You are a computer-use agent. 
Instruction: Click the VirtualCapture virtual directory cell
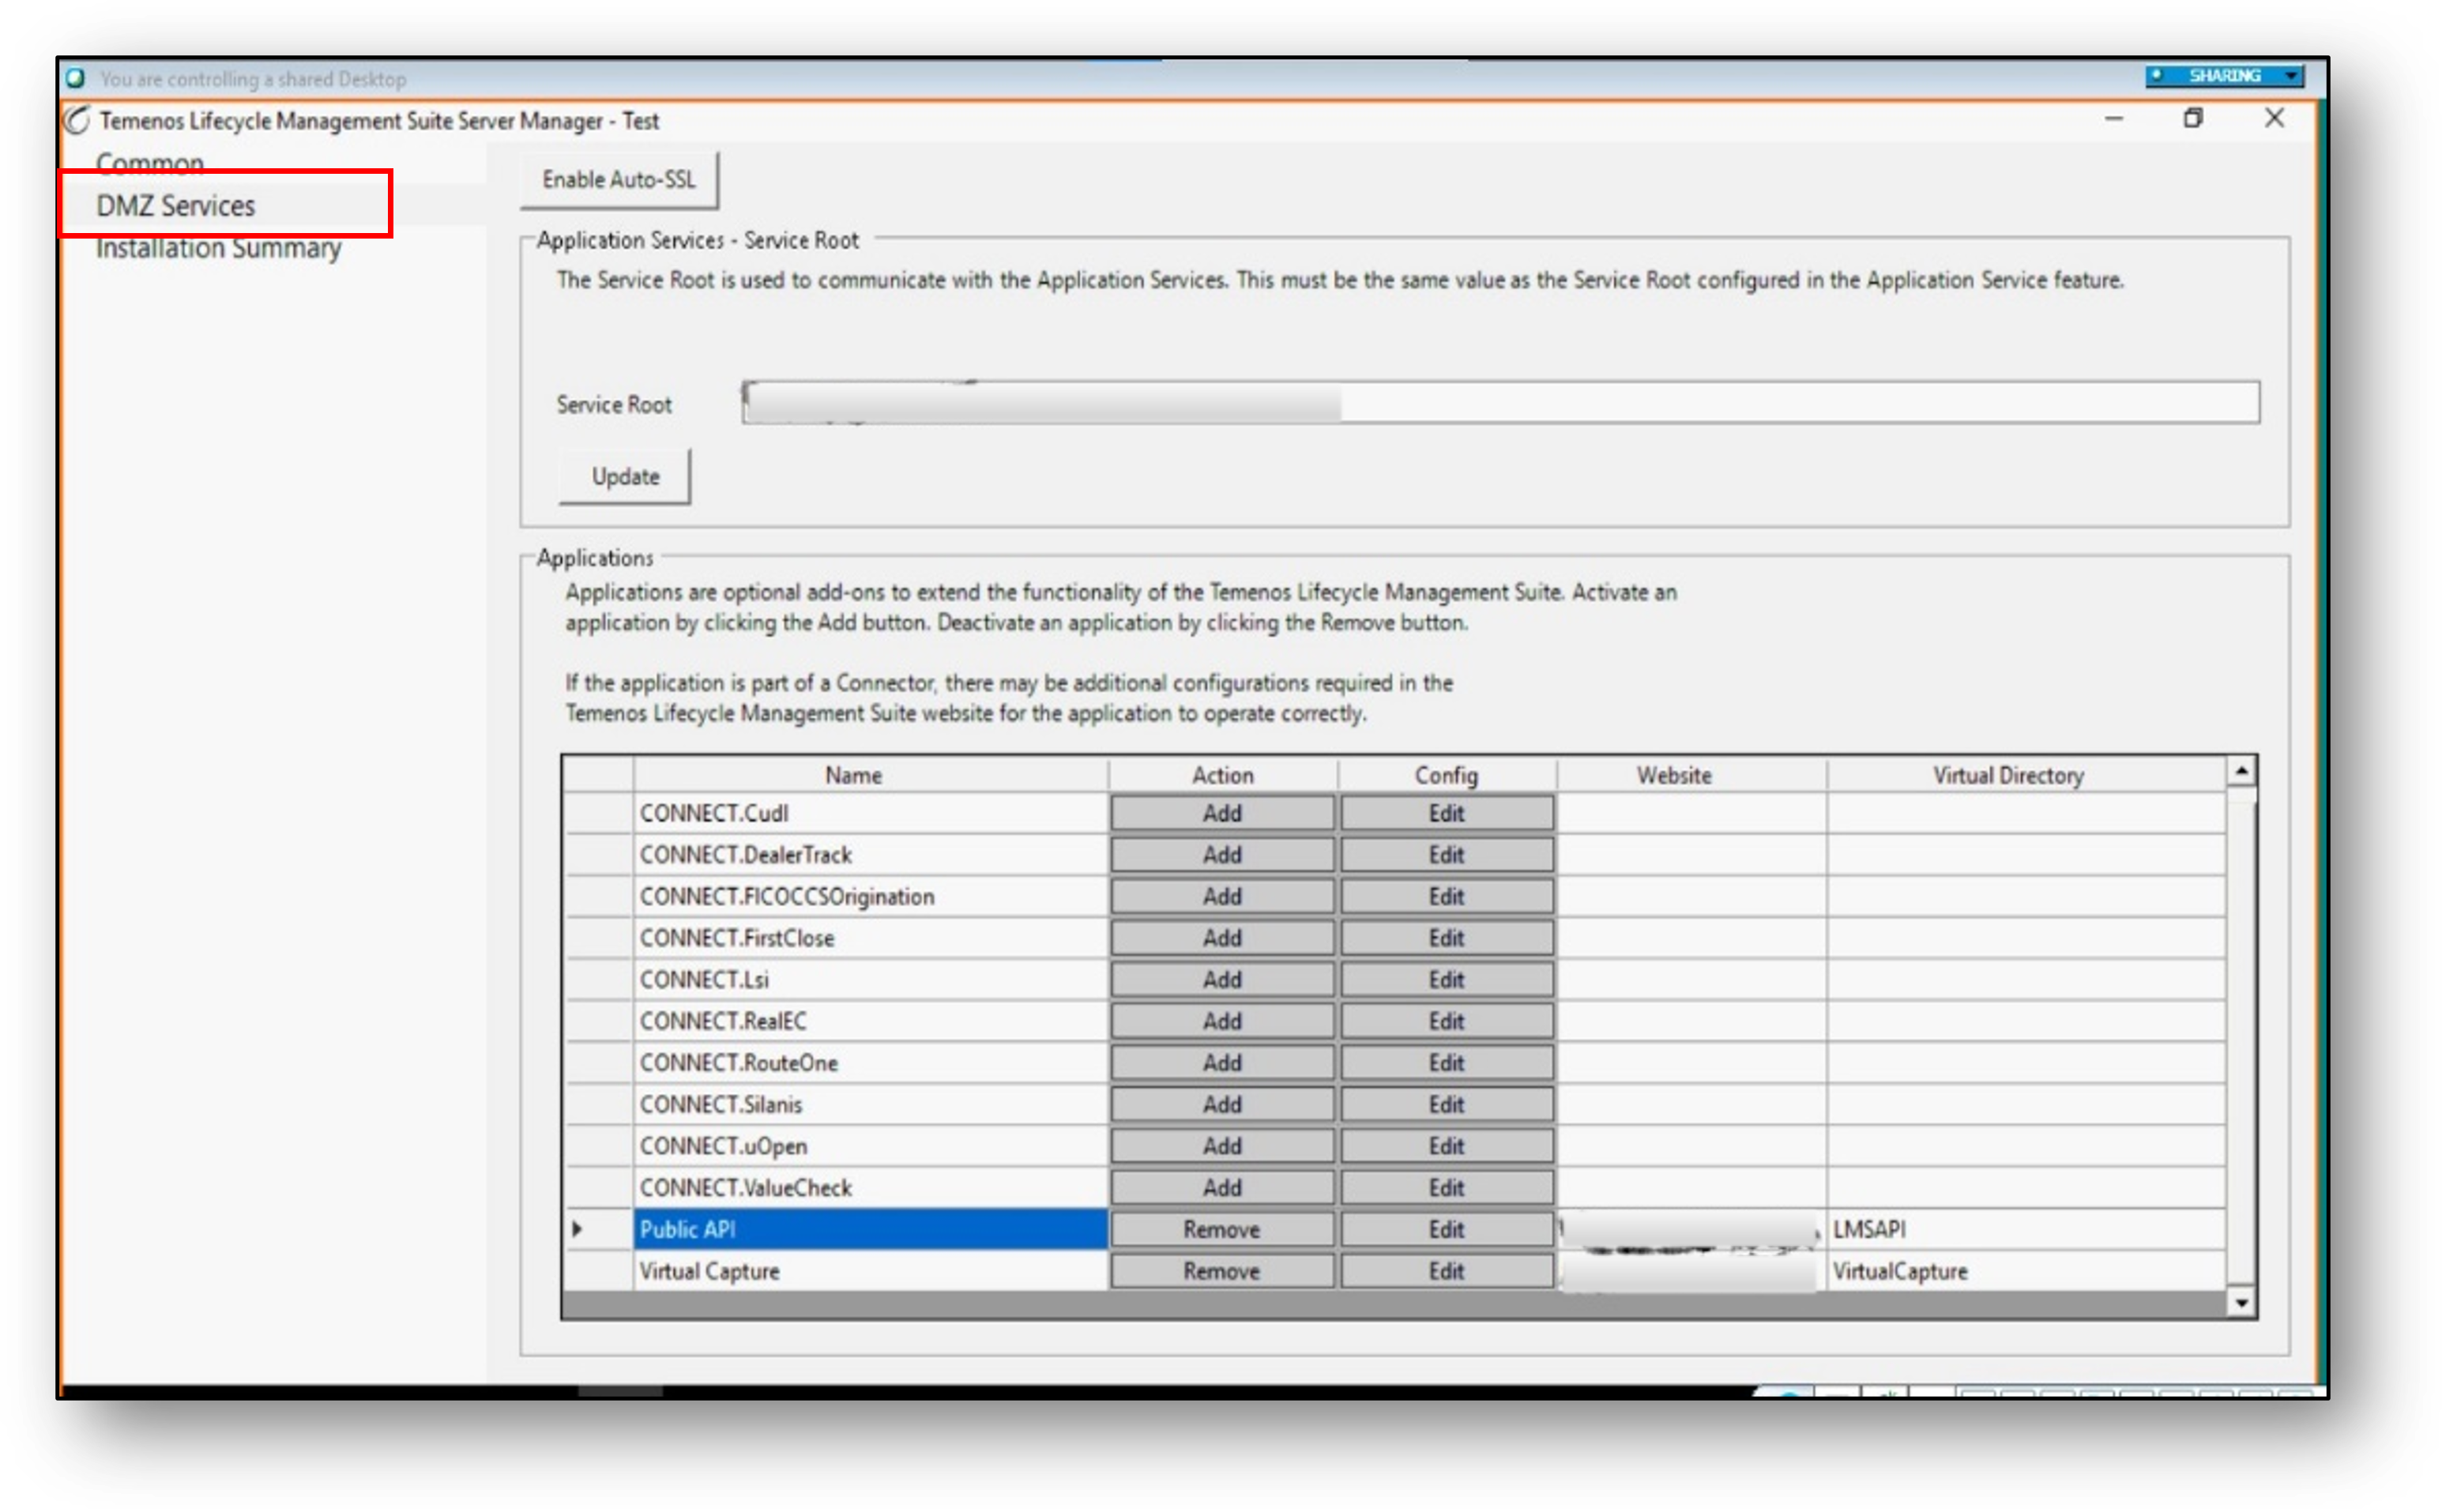click(x=2026, y=1271)
